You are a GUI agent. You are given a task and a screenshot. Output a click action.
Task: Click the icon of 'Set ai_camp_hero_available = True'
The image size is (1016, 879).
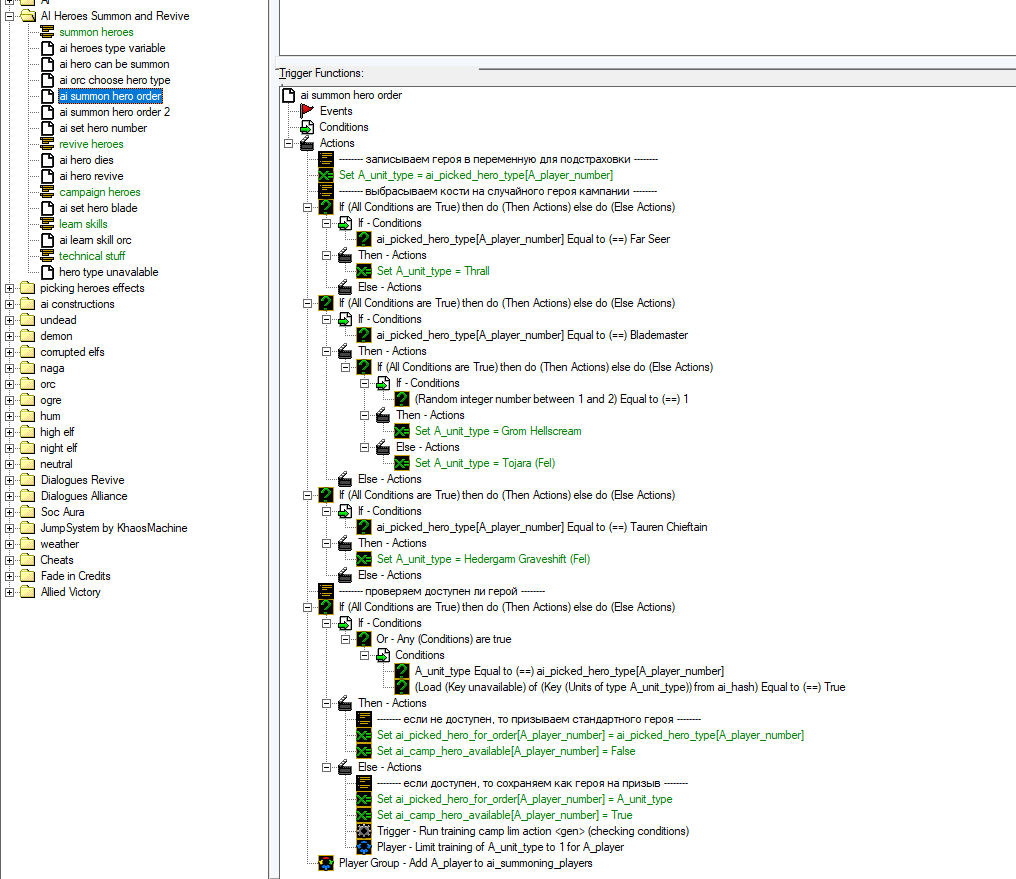click(364, 815)
